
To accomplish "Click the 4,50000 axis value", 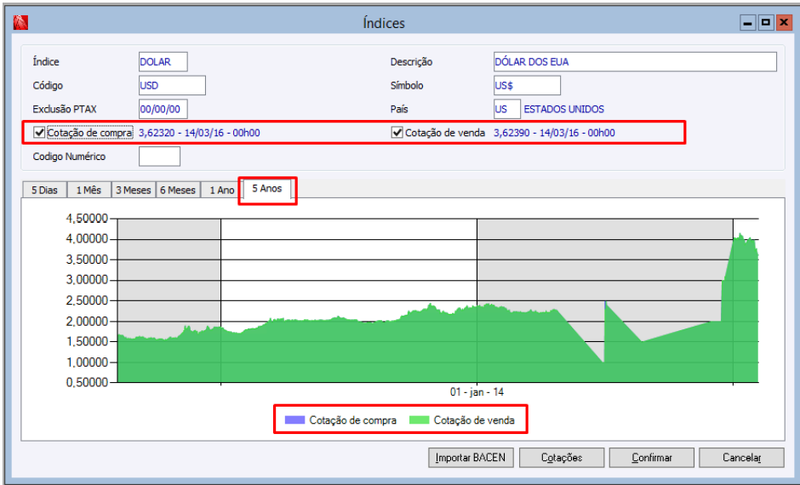I will tap(87, 218).
